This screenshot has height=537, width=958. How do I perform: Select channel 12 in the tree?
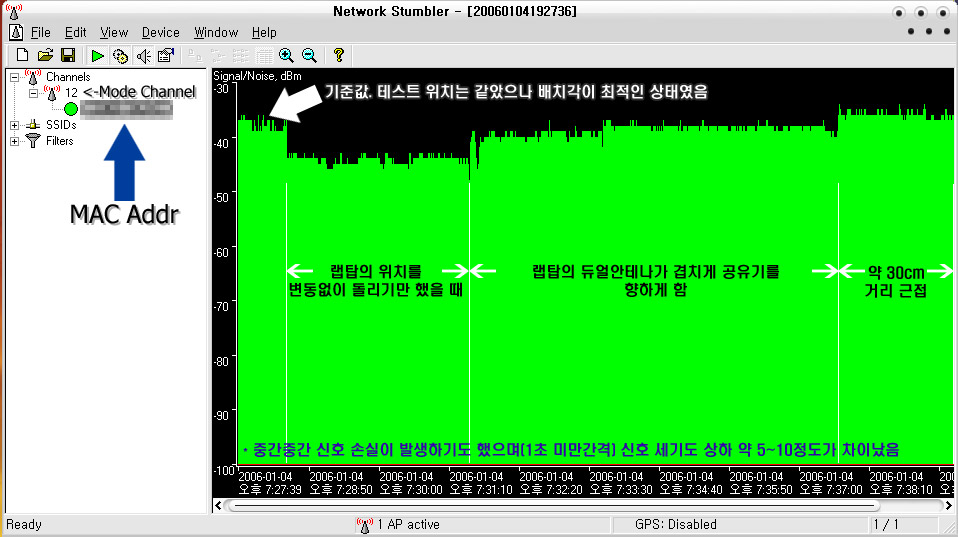click(x=71, y=93)
